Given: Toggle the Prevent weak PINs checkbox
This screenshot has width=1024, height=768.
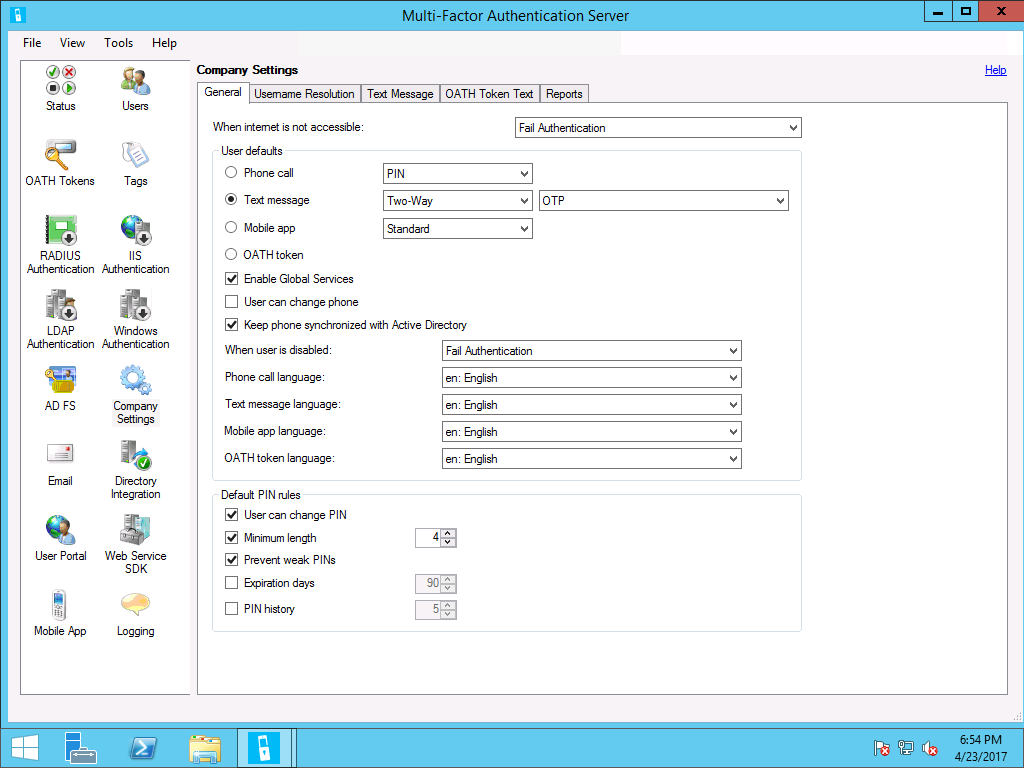Looking at the screenshot, I should tap(232, 560).
